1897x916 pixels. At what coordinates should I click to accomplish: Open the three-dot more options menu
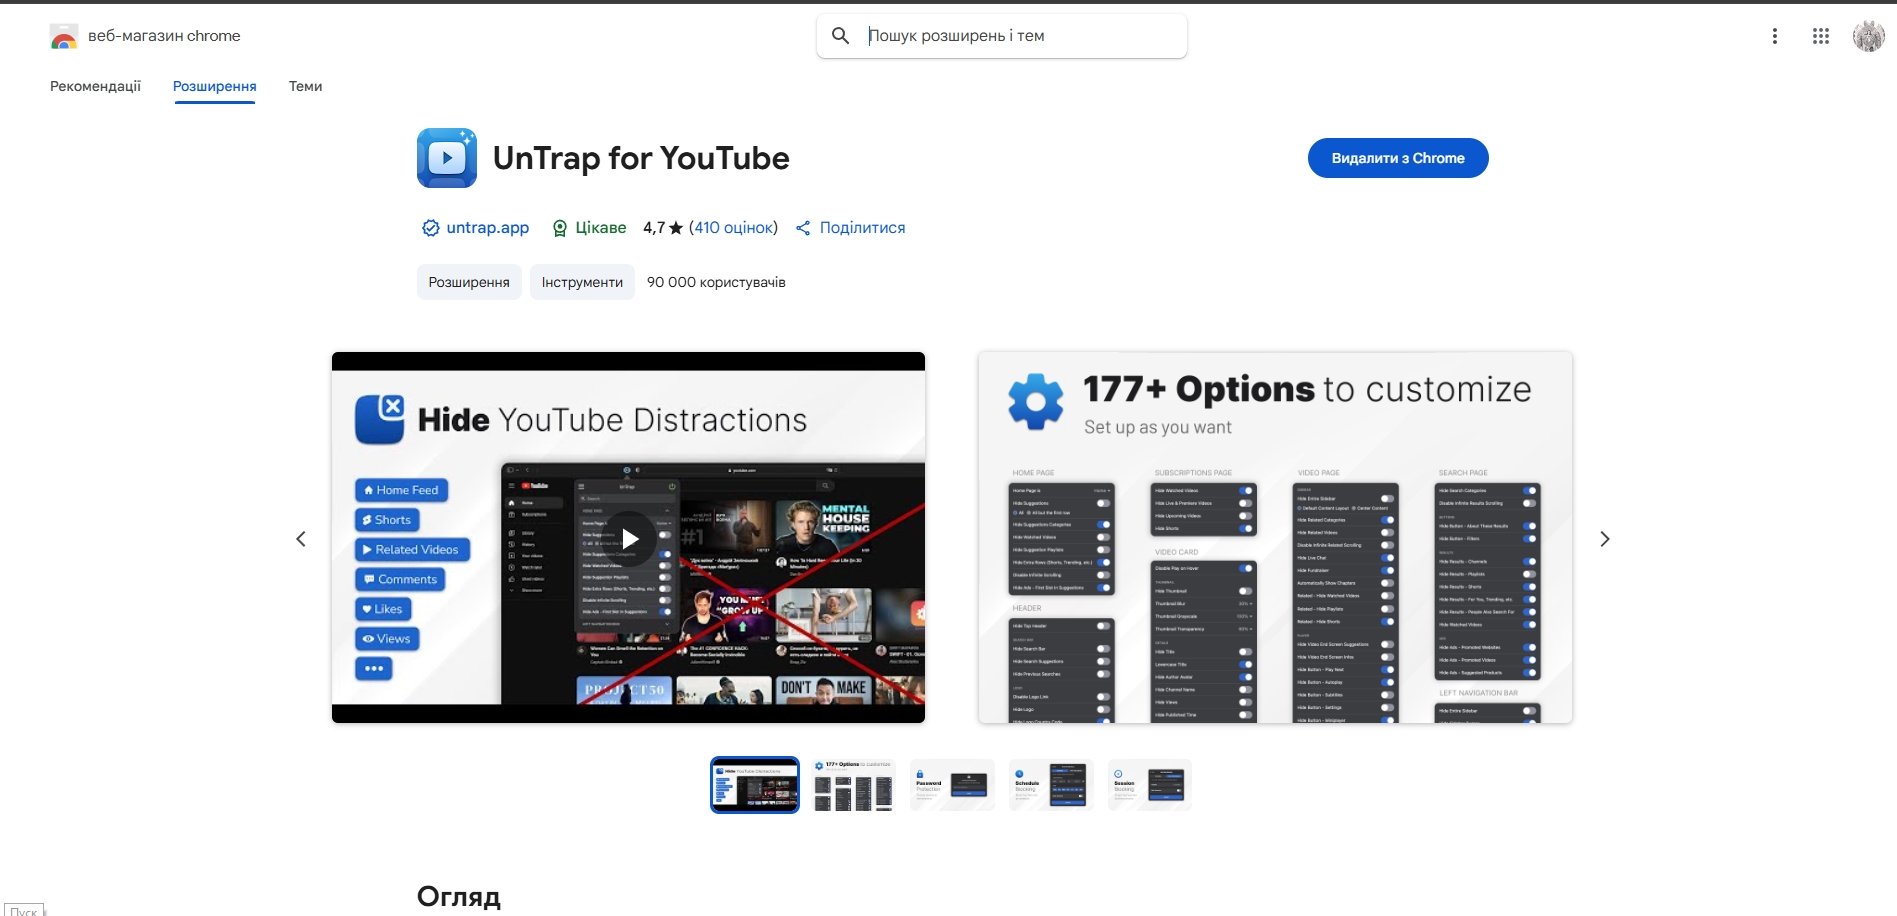click(1775, 36)
